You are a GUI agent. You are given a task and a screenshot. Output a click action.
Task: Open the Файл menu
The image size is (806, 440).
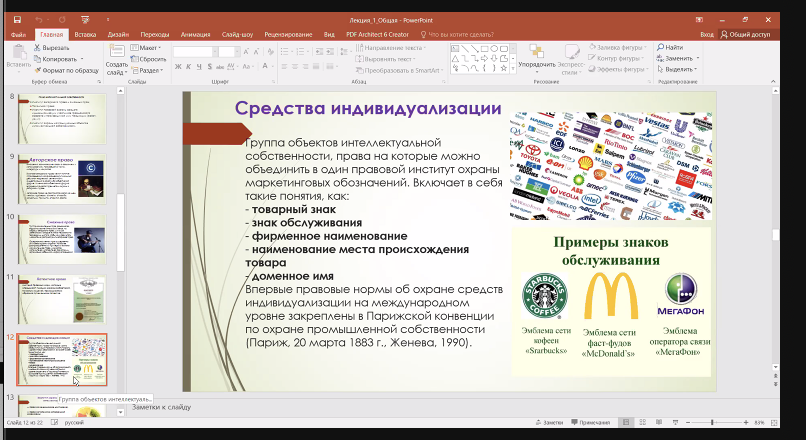pyautogui.click(x=18, y=34)
